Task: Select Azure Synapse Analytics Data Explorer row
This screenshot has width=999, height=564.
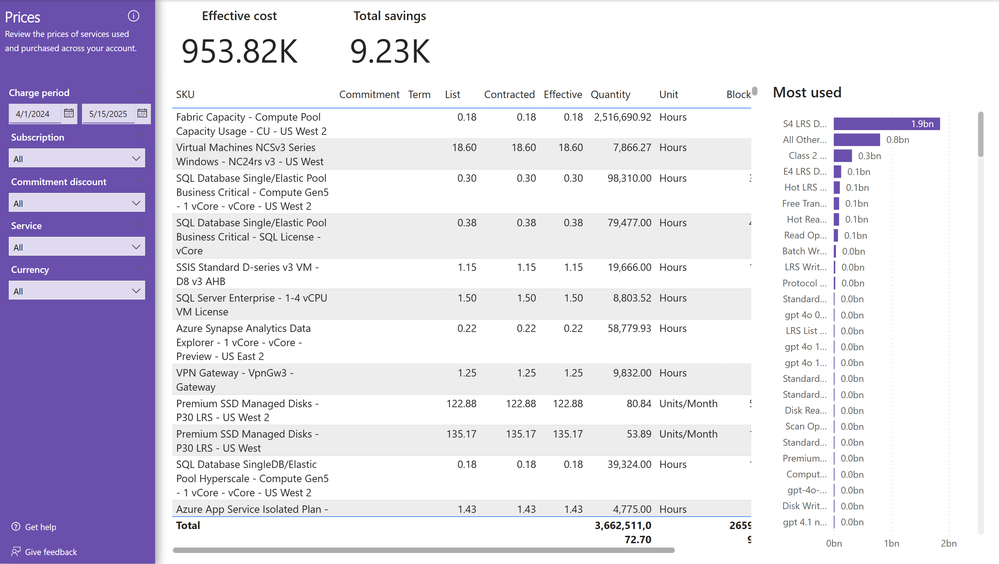Action: [461, 342]
